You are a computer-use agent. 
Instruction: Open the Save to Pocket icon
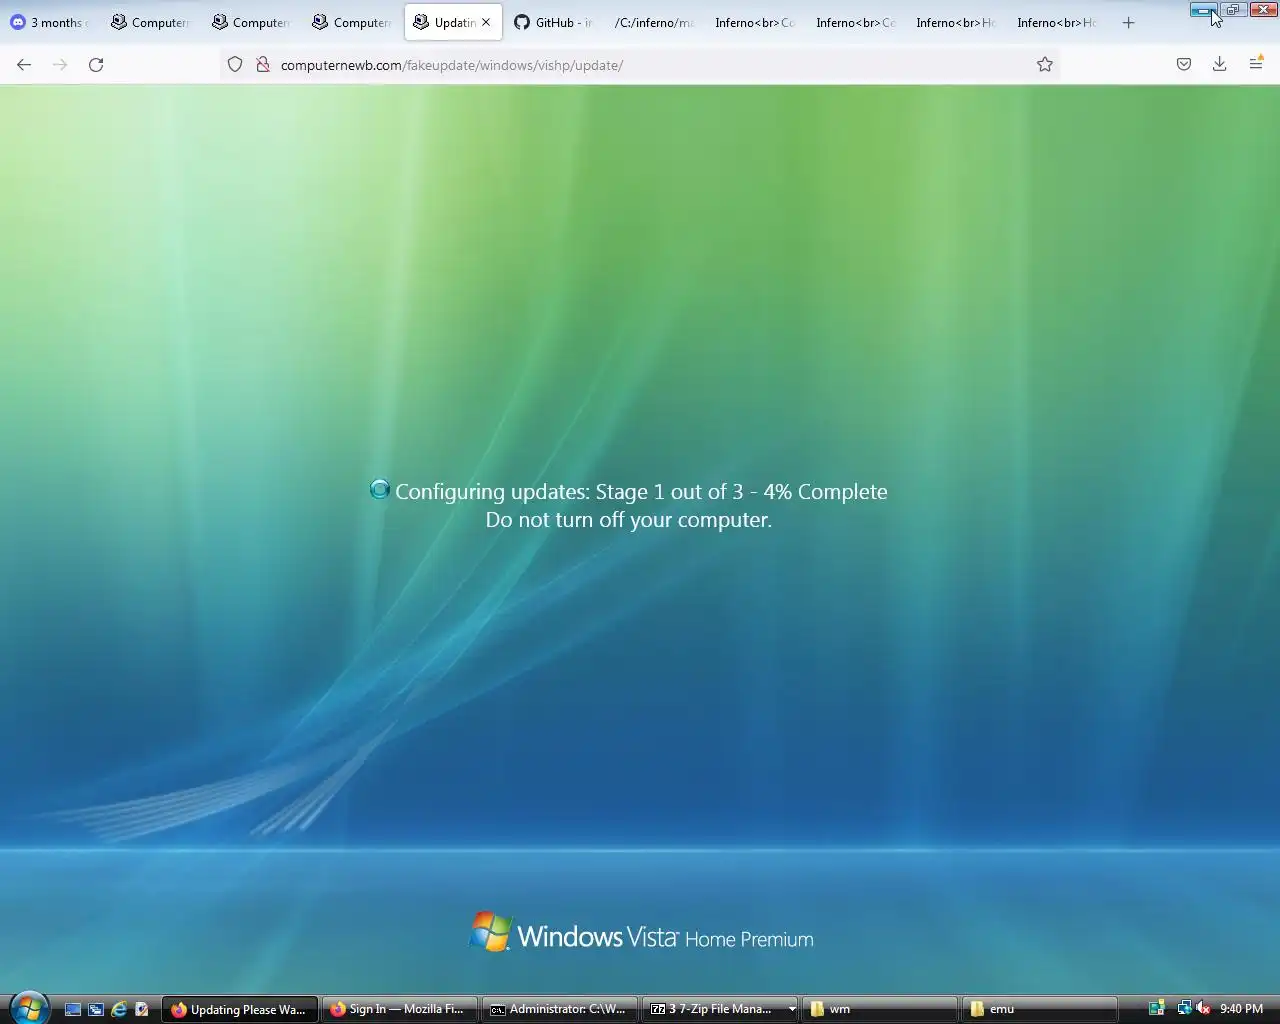coord(1184,65)
